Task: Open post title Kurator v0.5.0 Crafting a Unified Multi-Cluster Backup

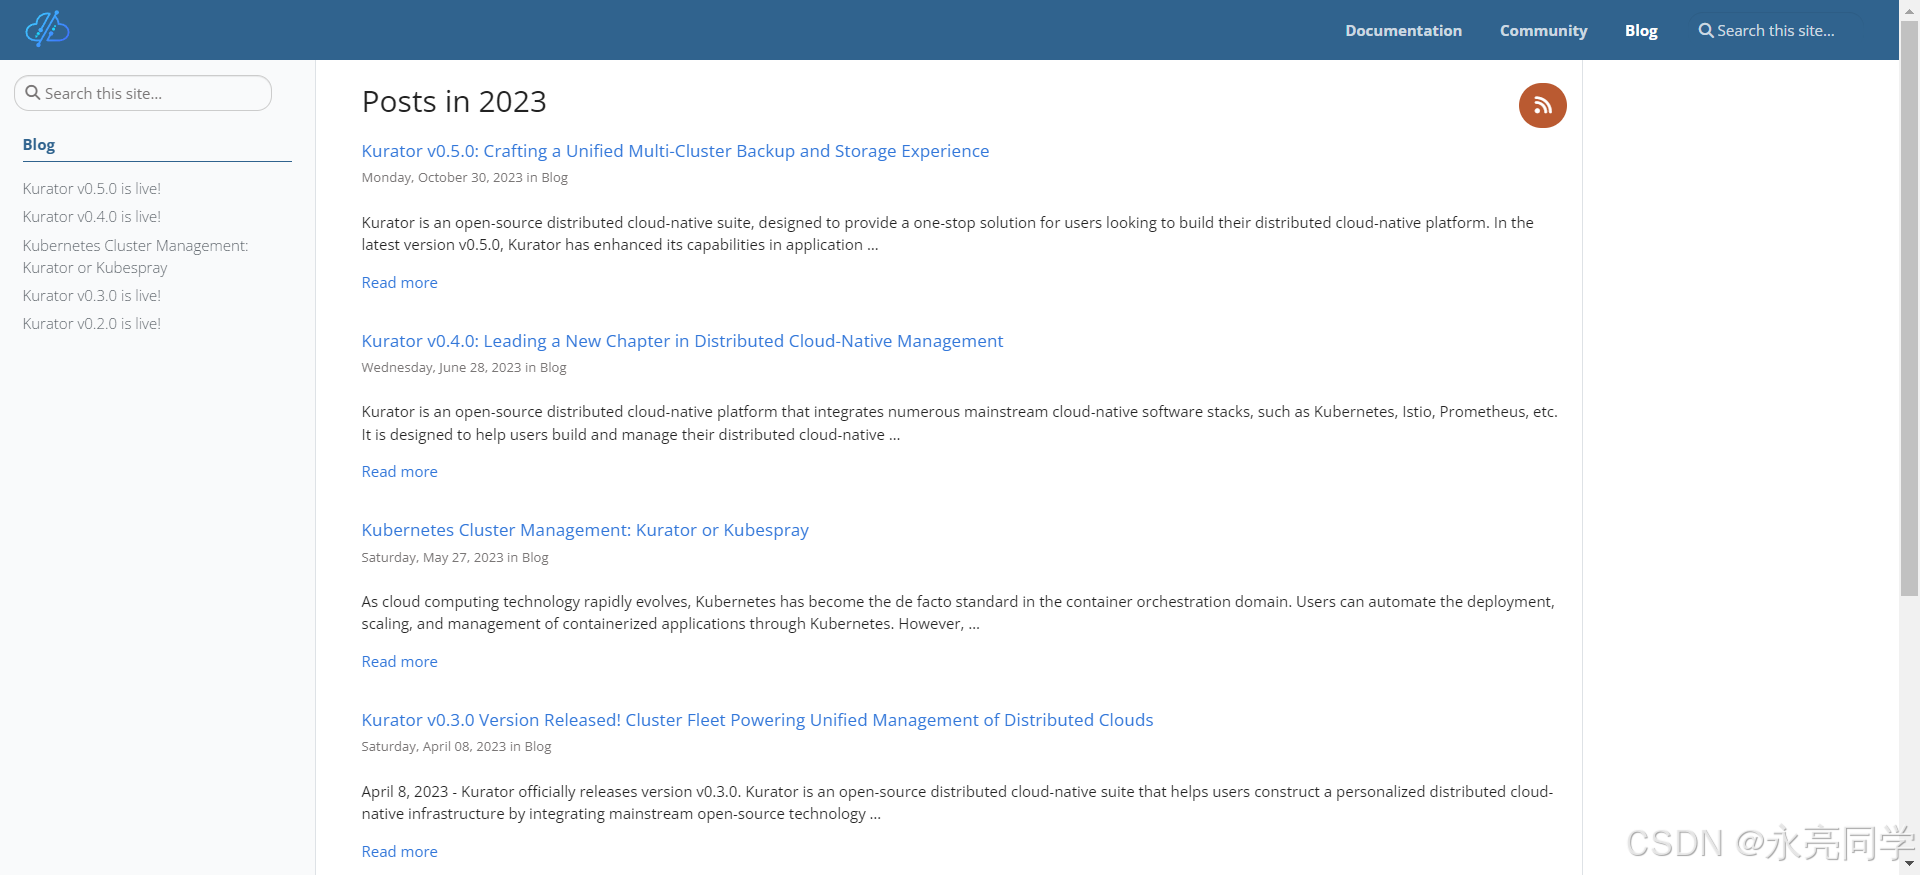Action: coord(675,151)
